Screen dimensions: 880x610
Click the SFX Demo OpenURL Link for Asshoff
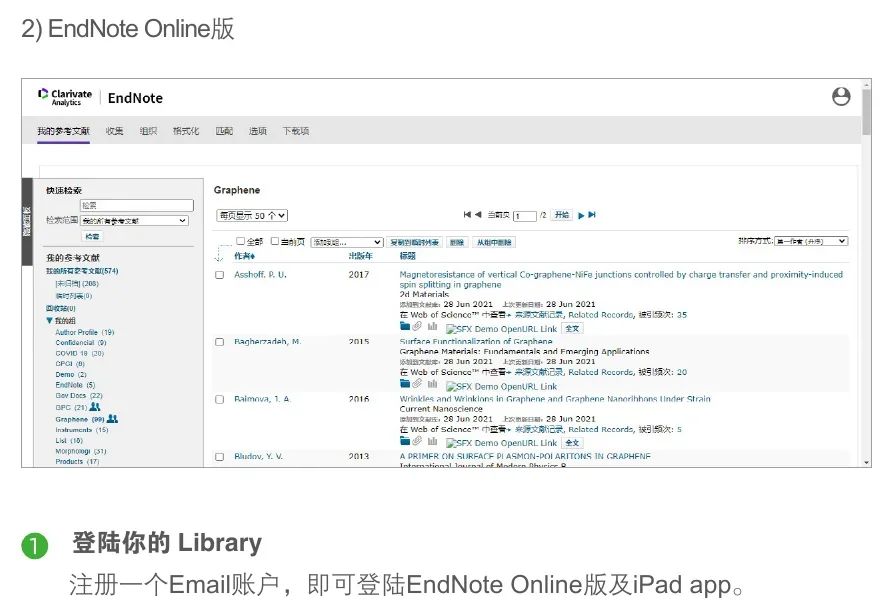(x=501, y=329)
